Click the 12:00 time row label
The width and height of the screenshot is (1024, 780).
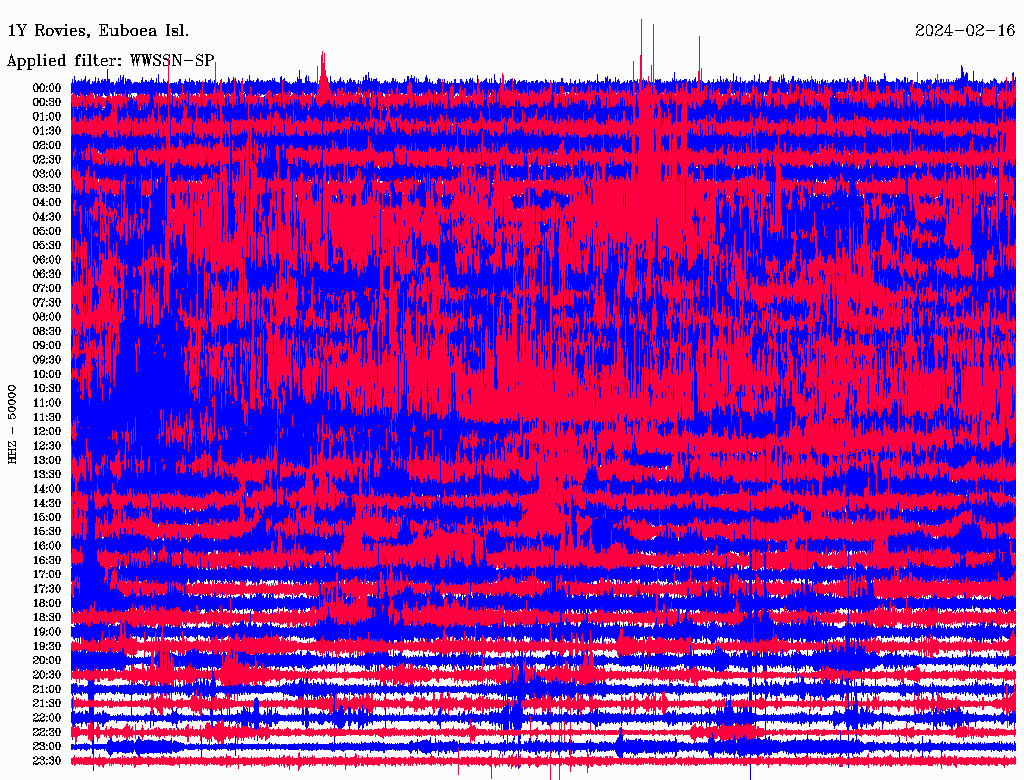[48, 431]
